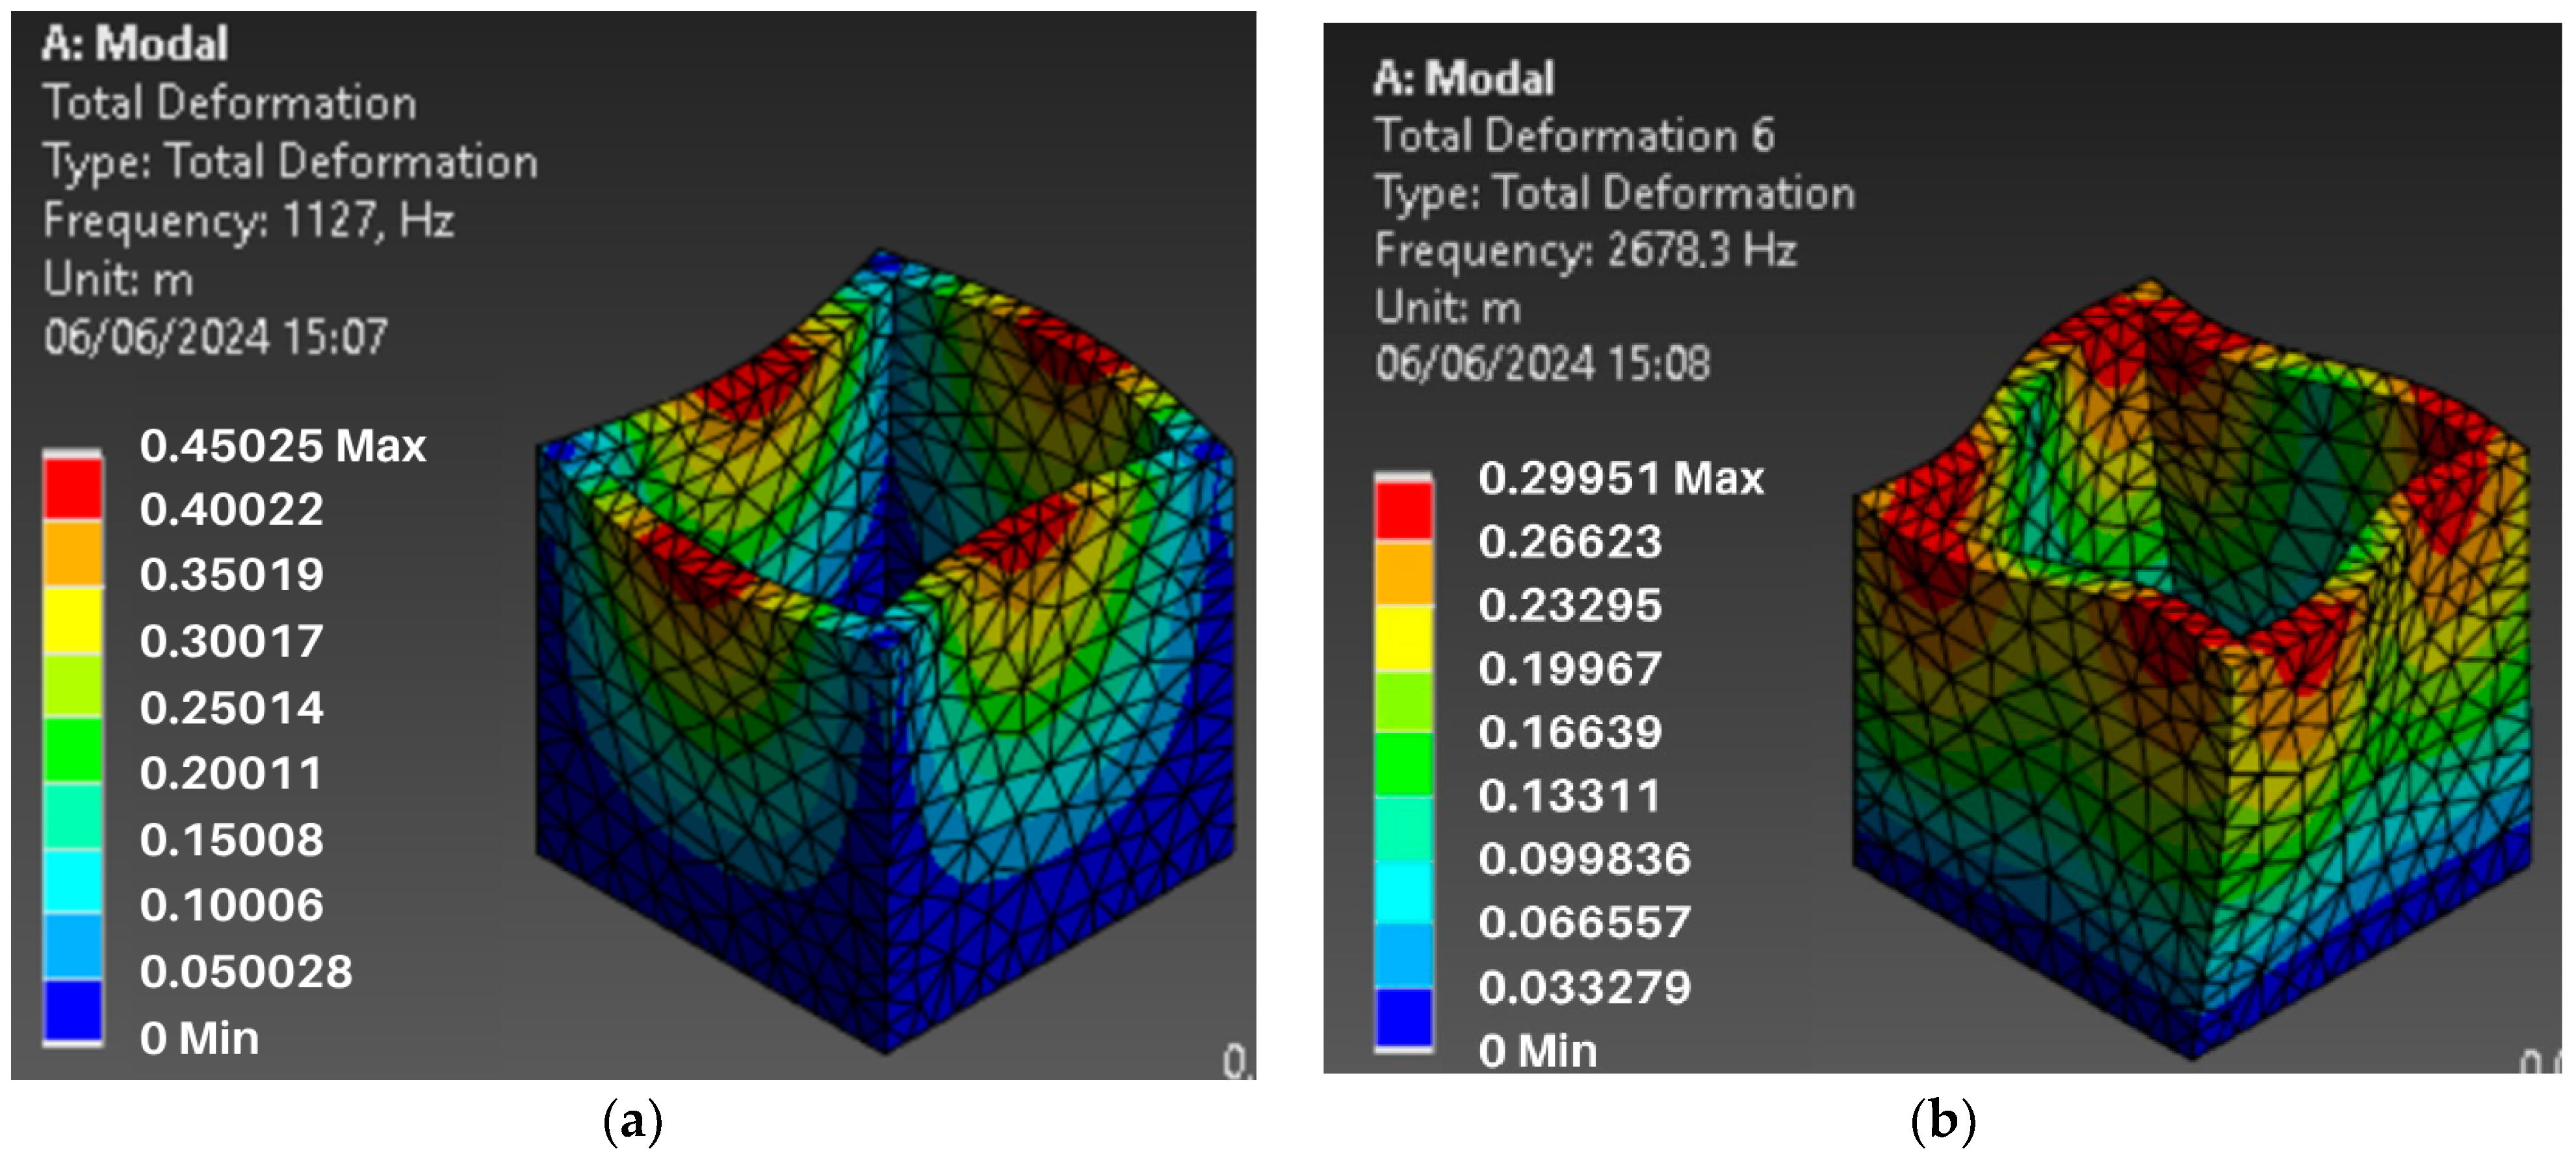The image size is (2576, 1164).
Task: Select the '0.099836' legend value
Action: point(1585,859)
